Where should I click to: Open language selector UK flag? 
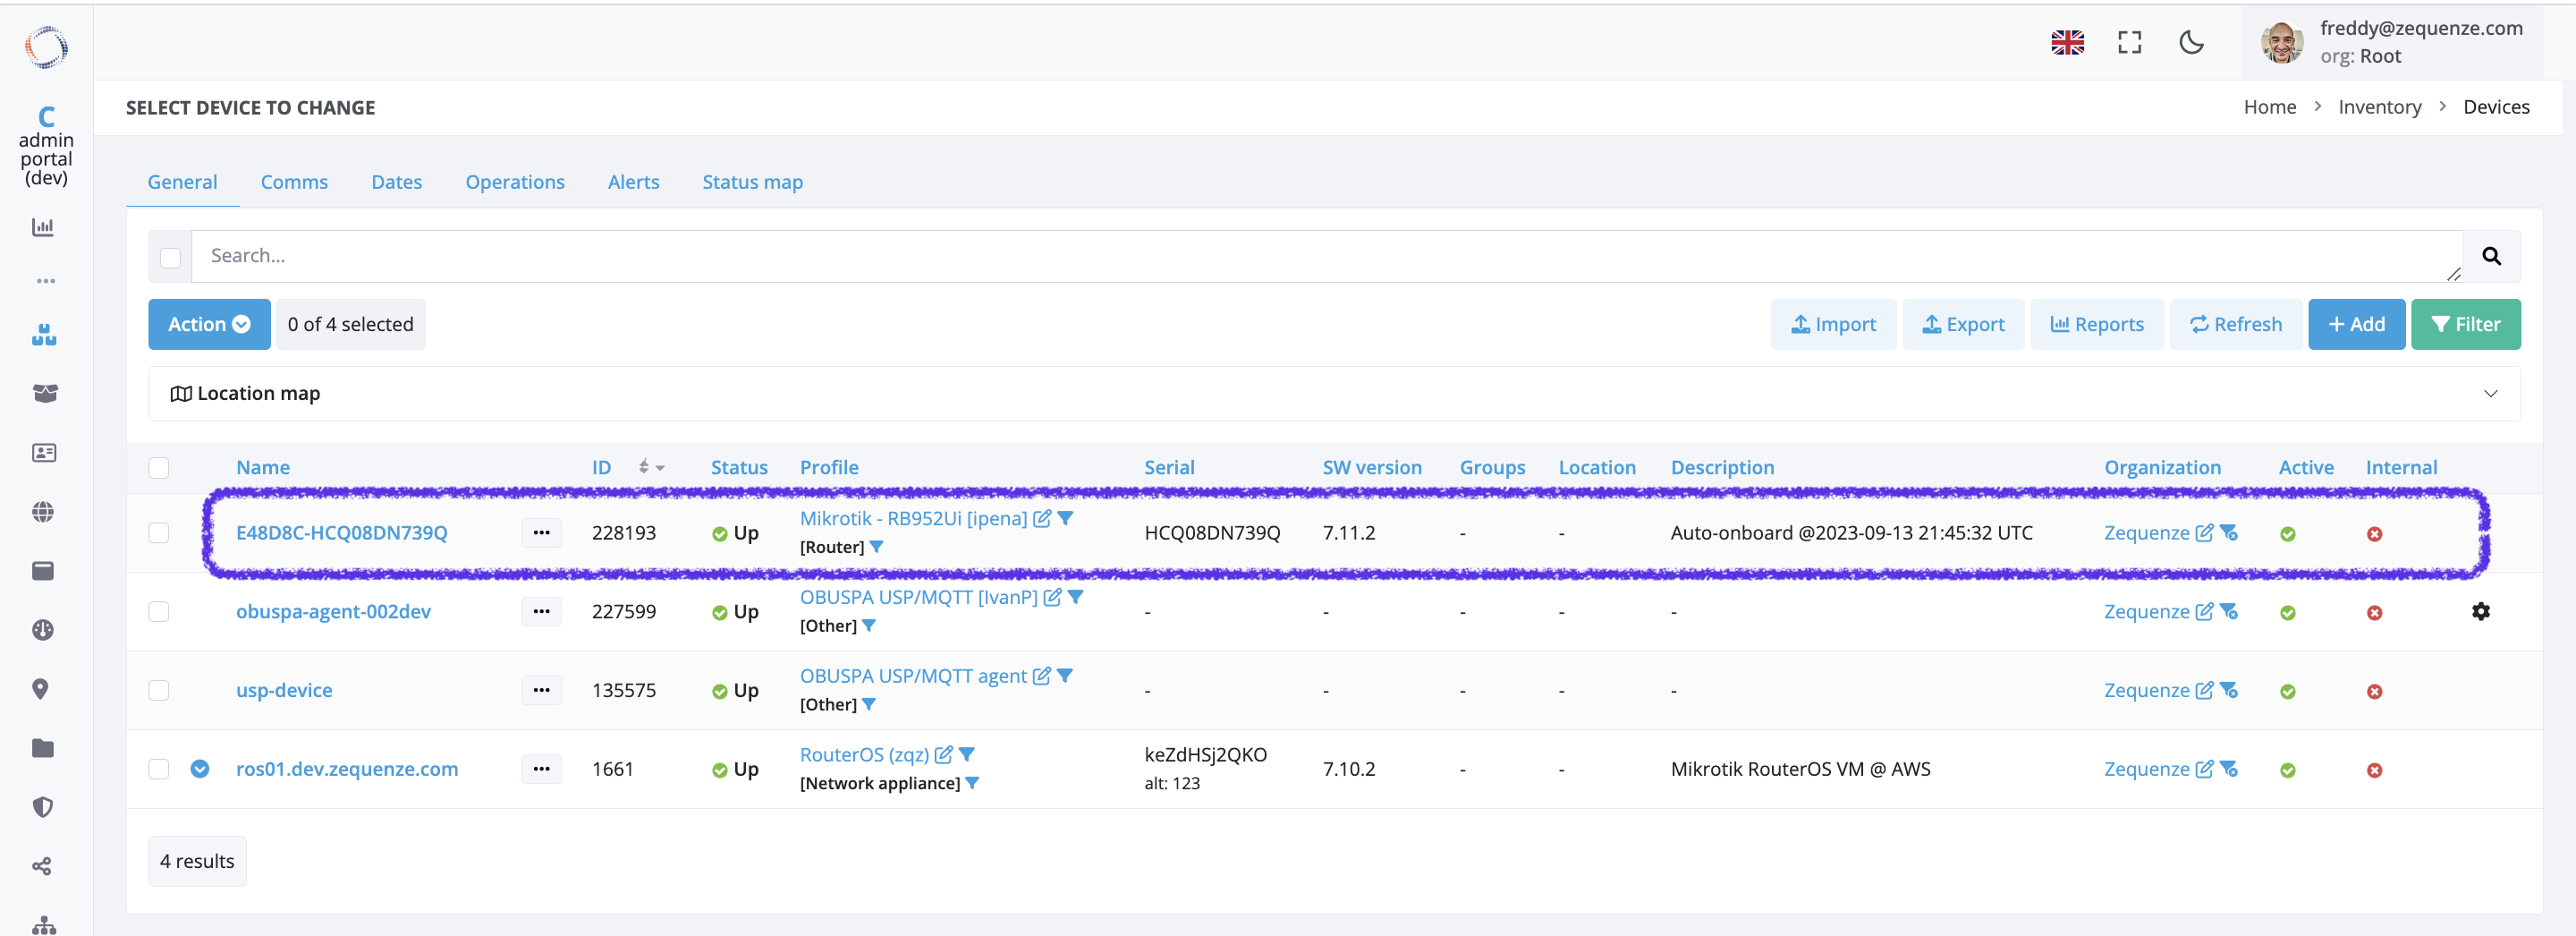tap(2067, 43)
